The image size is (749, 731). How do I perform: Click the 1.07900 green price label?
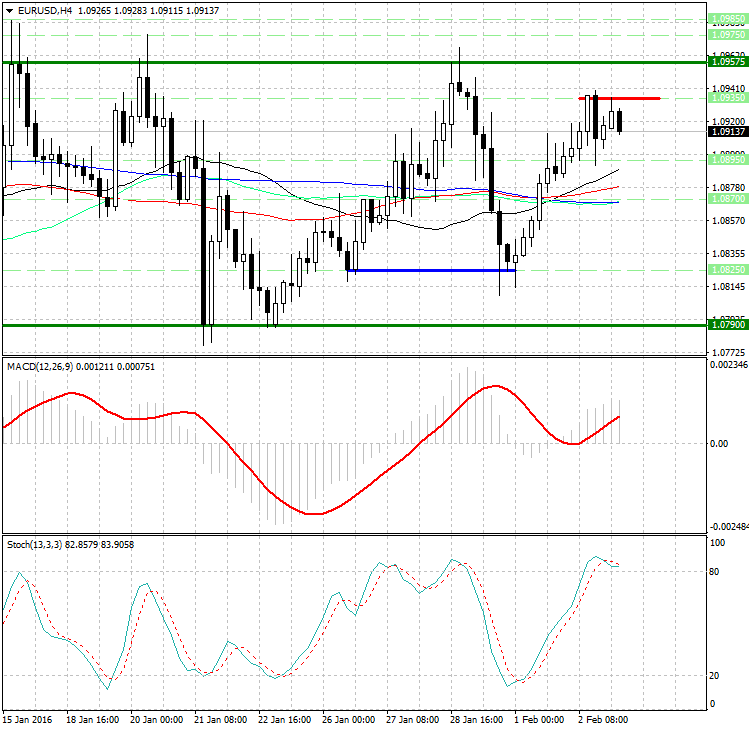tap(726, 325)
